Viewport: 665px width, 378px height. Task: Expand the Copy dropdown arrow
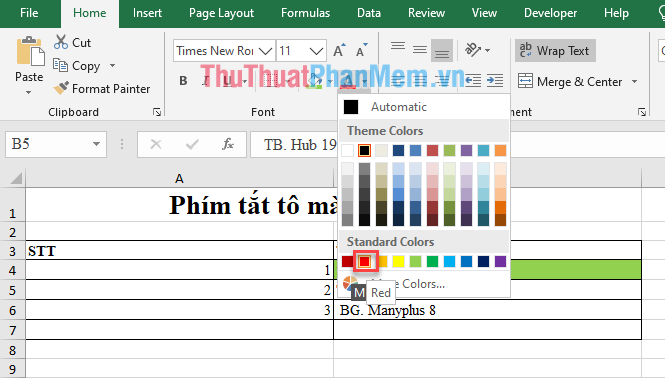(x=112, y=65)
